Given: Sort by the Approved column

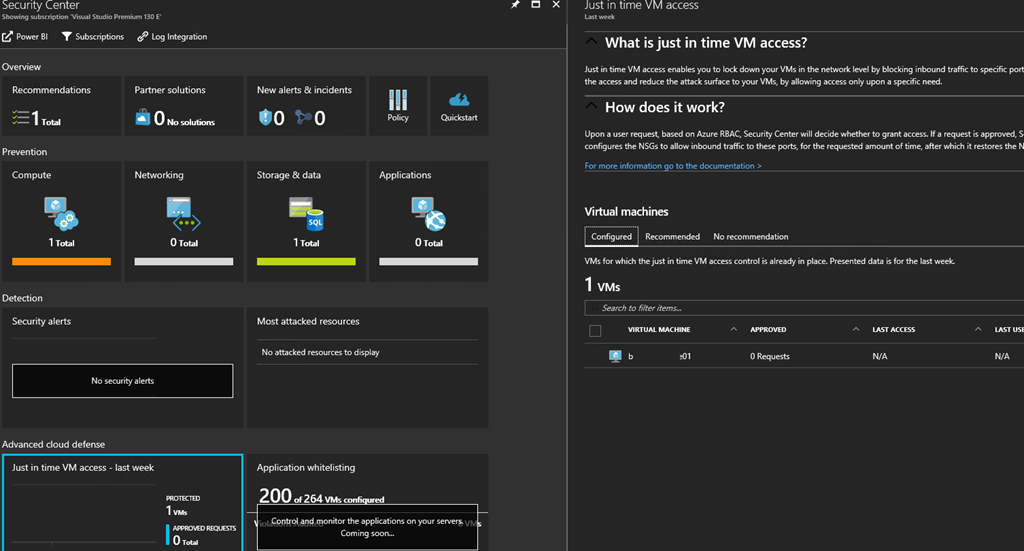Looking at the screenshot, I should [768, 330].
